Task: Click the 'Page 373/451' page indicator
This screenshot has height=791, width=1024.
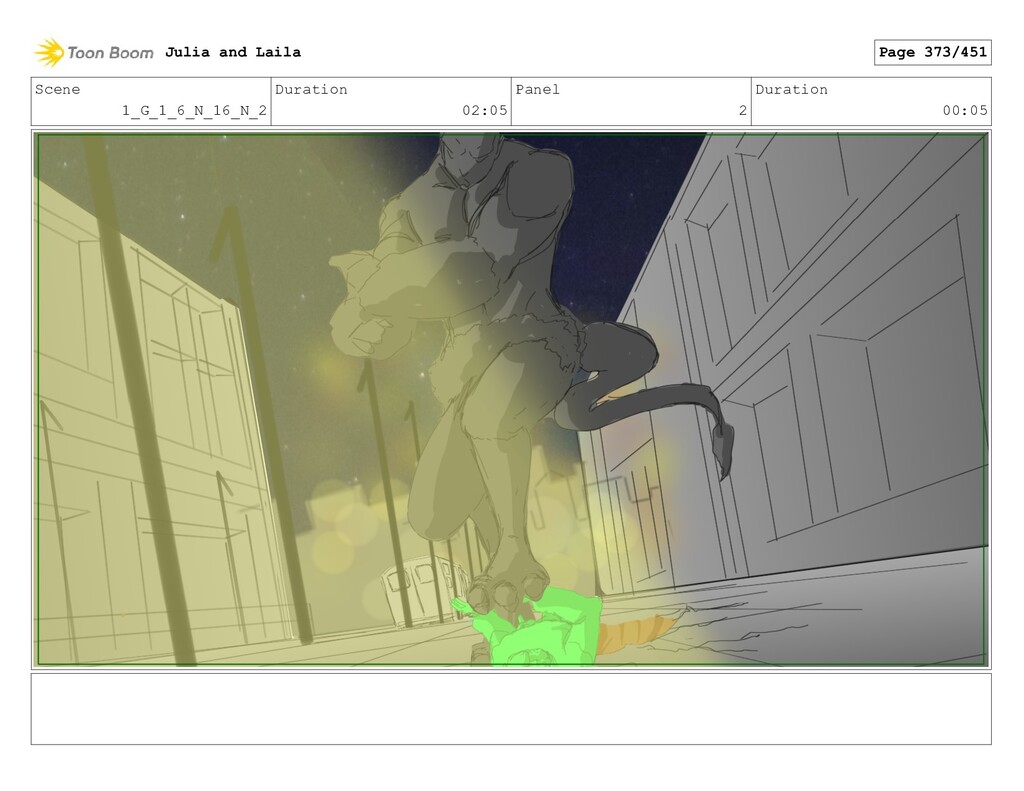Action: click(933, 52)
